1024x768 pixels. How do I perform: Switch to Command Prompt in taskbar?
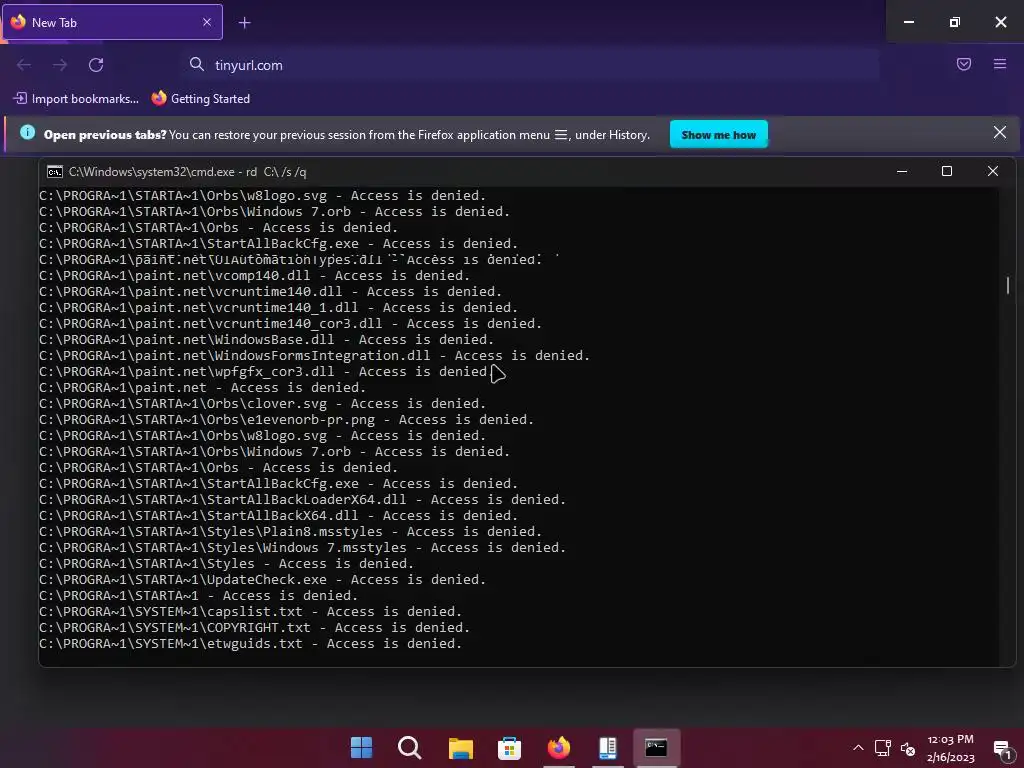coord(656,748)
